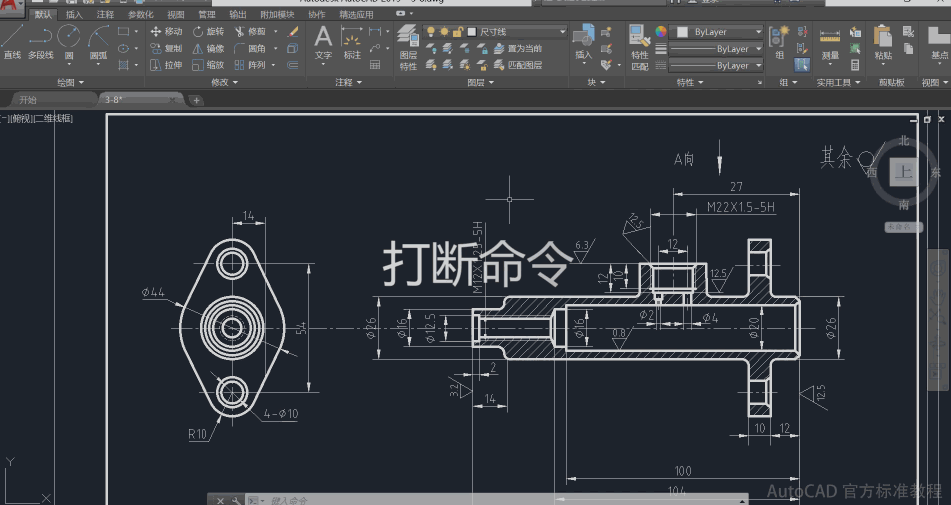Open the calculator utility icon
Image resolution: width=951 pixels, height=505 pixels.
(855, 65)
